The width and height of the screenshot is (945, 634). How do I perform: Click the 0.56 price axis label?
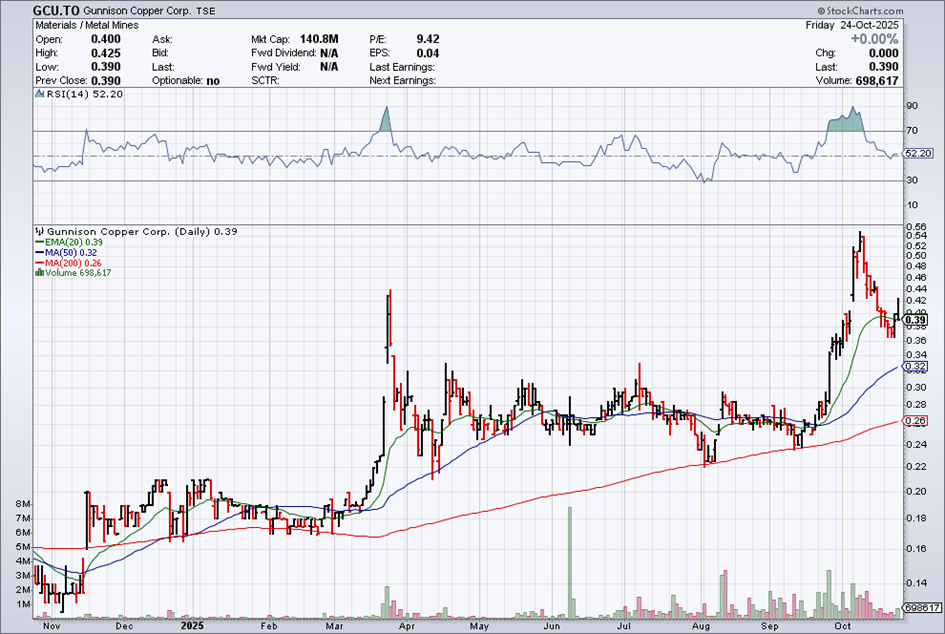pos(916,227)
